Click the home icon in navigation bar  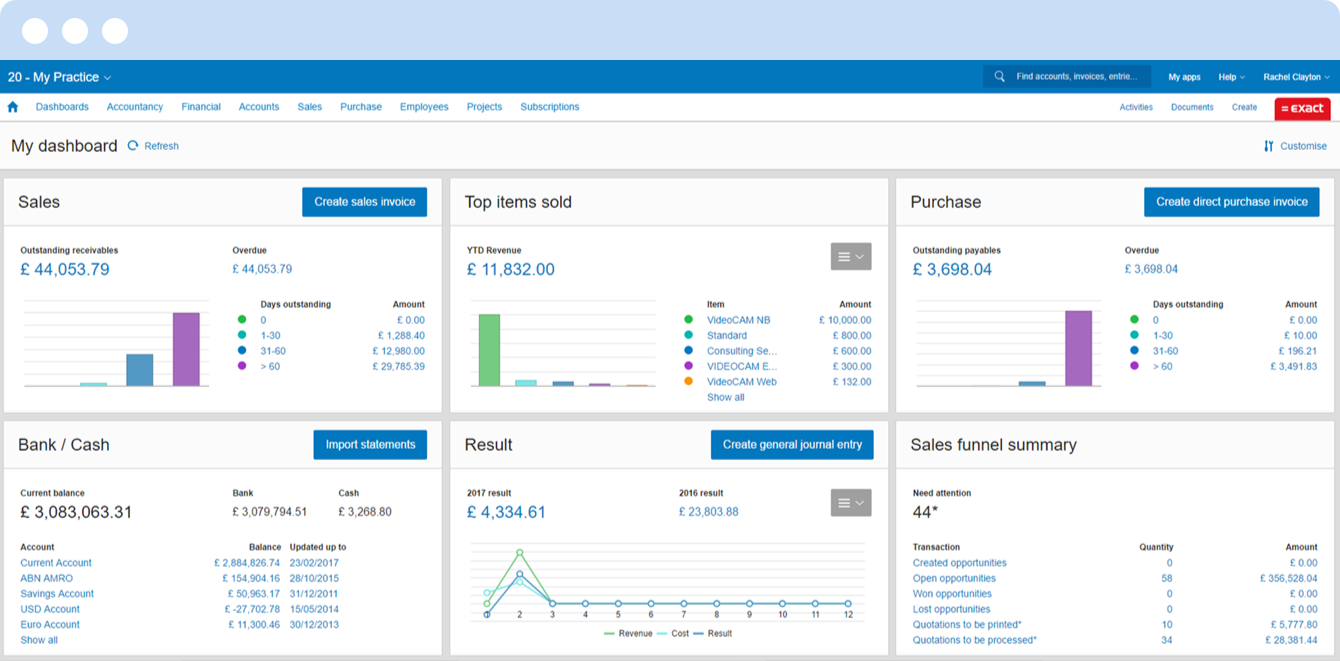point(13,107)
